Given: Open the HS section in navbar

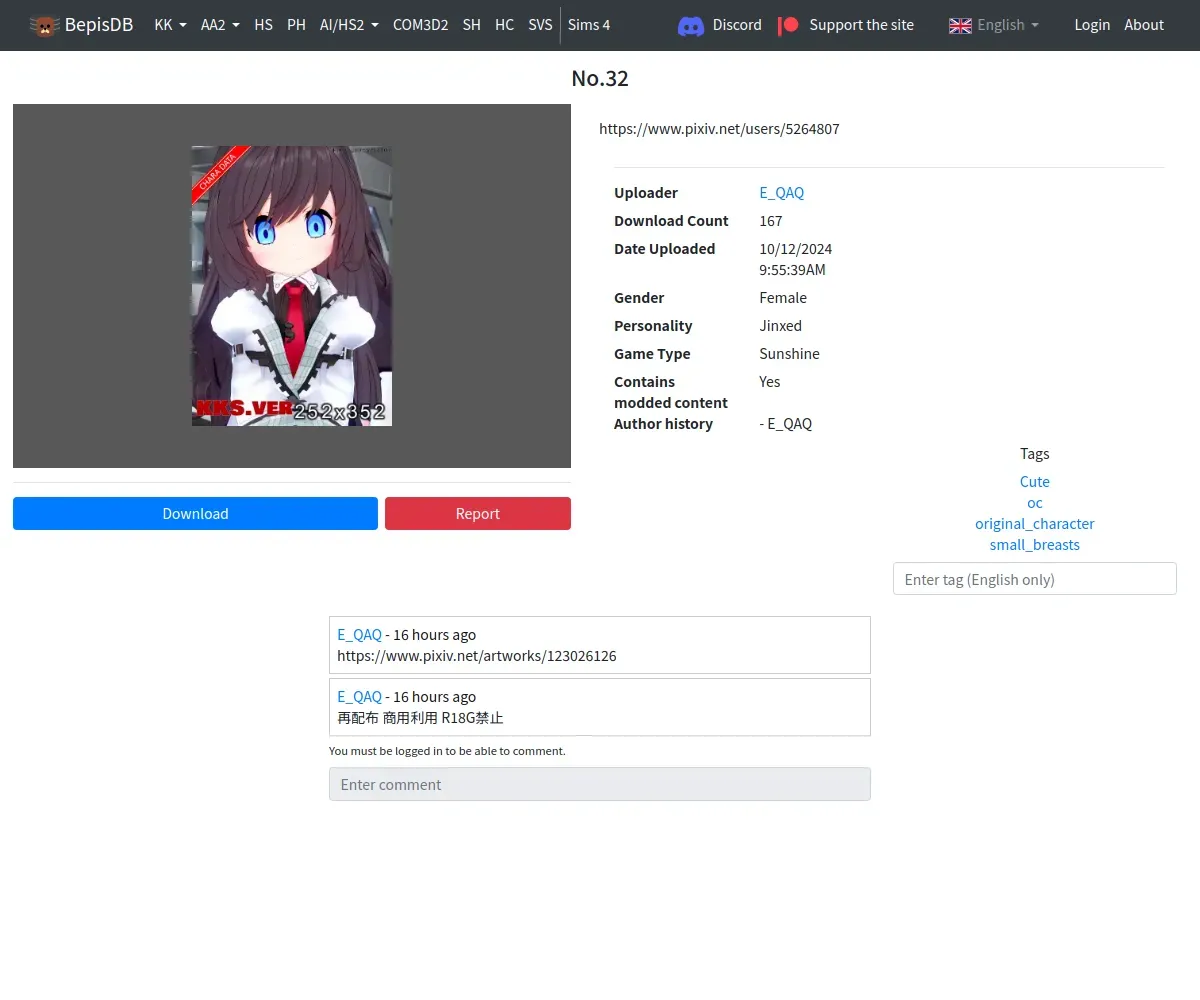Looking at the screenshot, I should pyautogui.click(x=263, y=25).
